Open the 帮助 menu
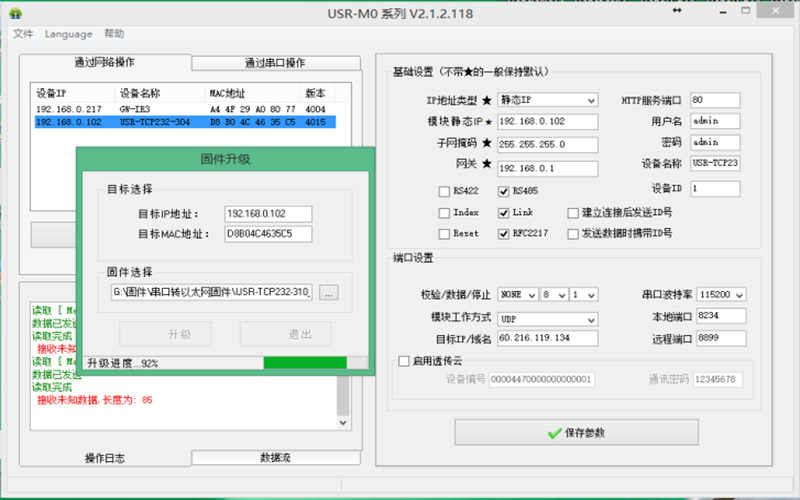The width and height of the screenshot is (800, 500). click(115, 34)
